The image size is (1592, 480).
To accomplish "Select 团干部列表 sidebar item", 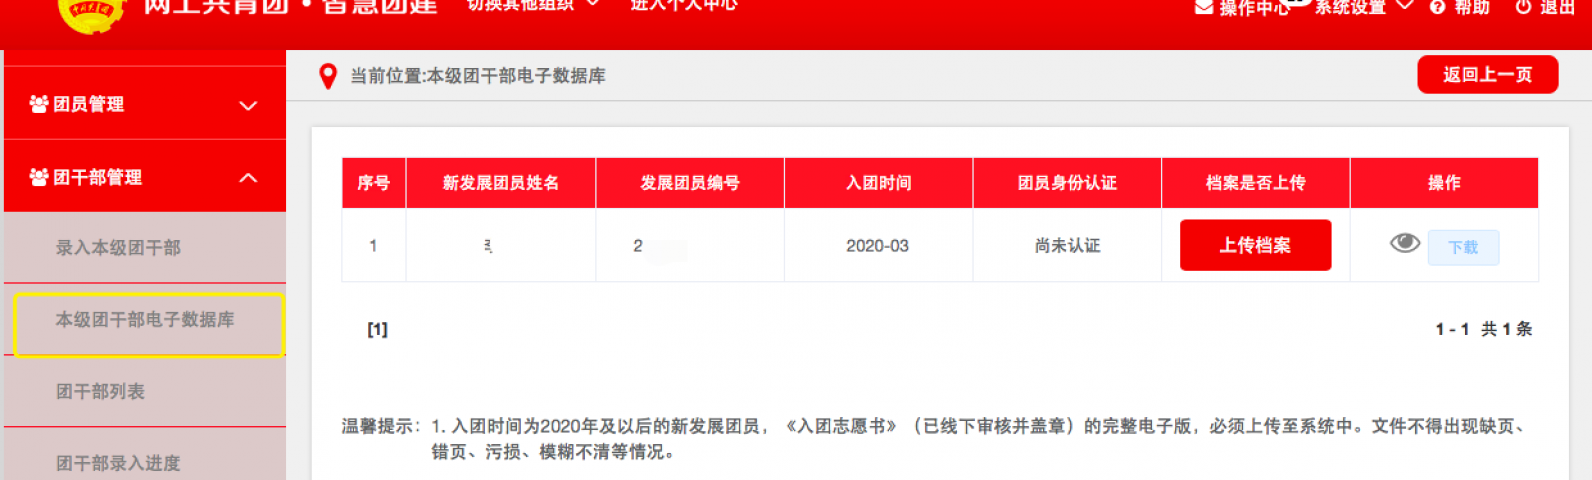I will 100,392.
